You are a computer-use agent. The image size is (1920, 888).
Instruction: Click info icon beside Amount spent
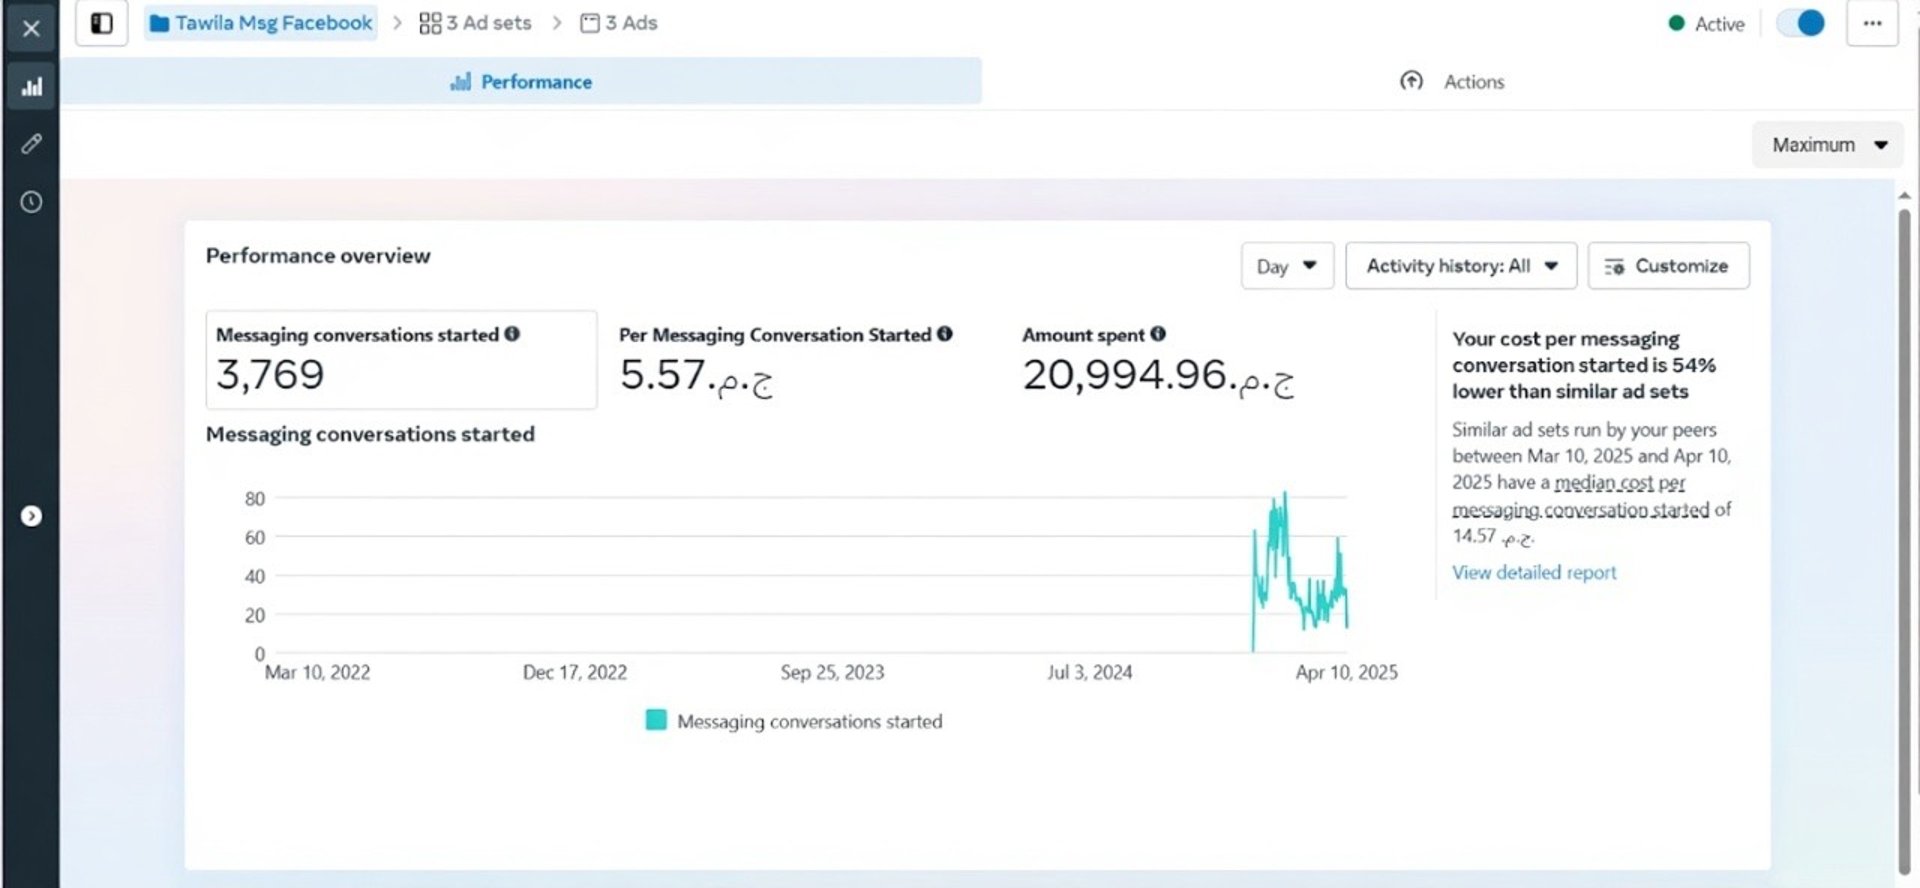(1158, 334)
